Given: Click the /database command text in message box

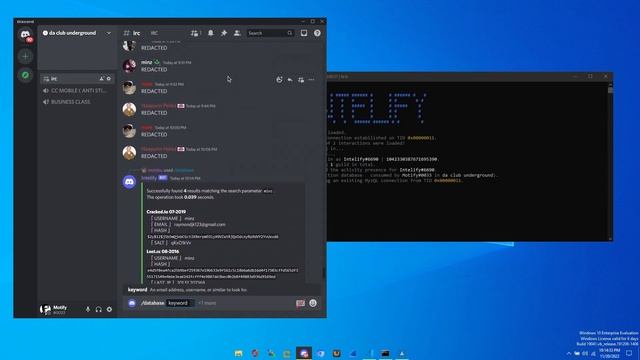Looking at the screenshot, I should [x=152, y=303].
